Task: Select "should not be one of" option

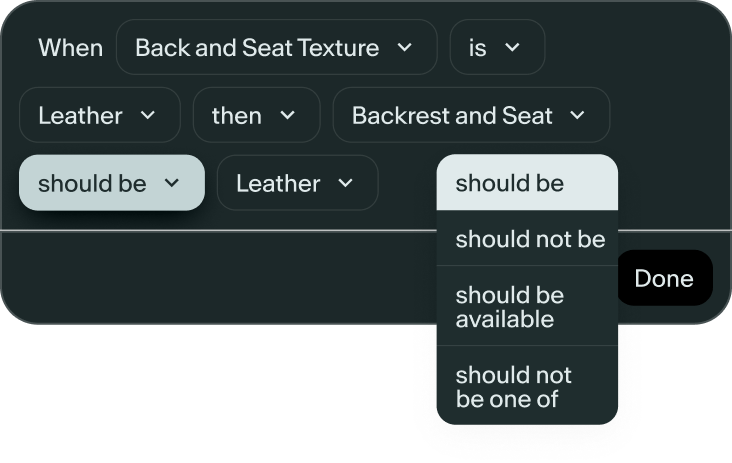Action: tap(526, 387)
